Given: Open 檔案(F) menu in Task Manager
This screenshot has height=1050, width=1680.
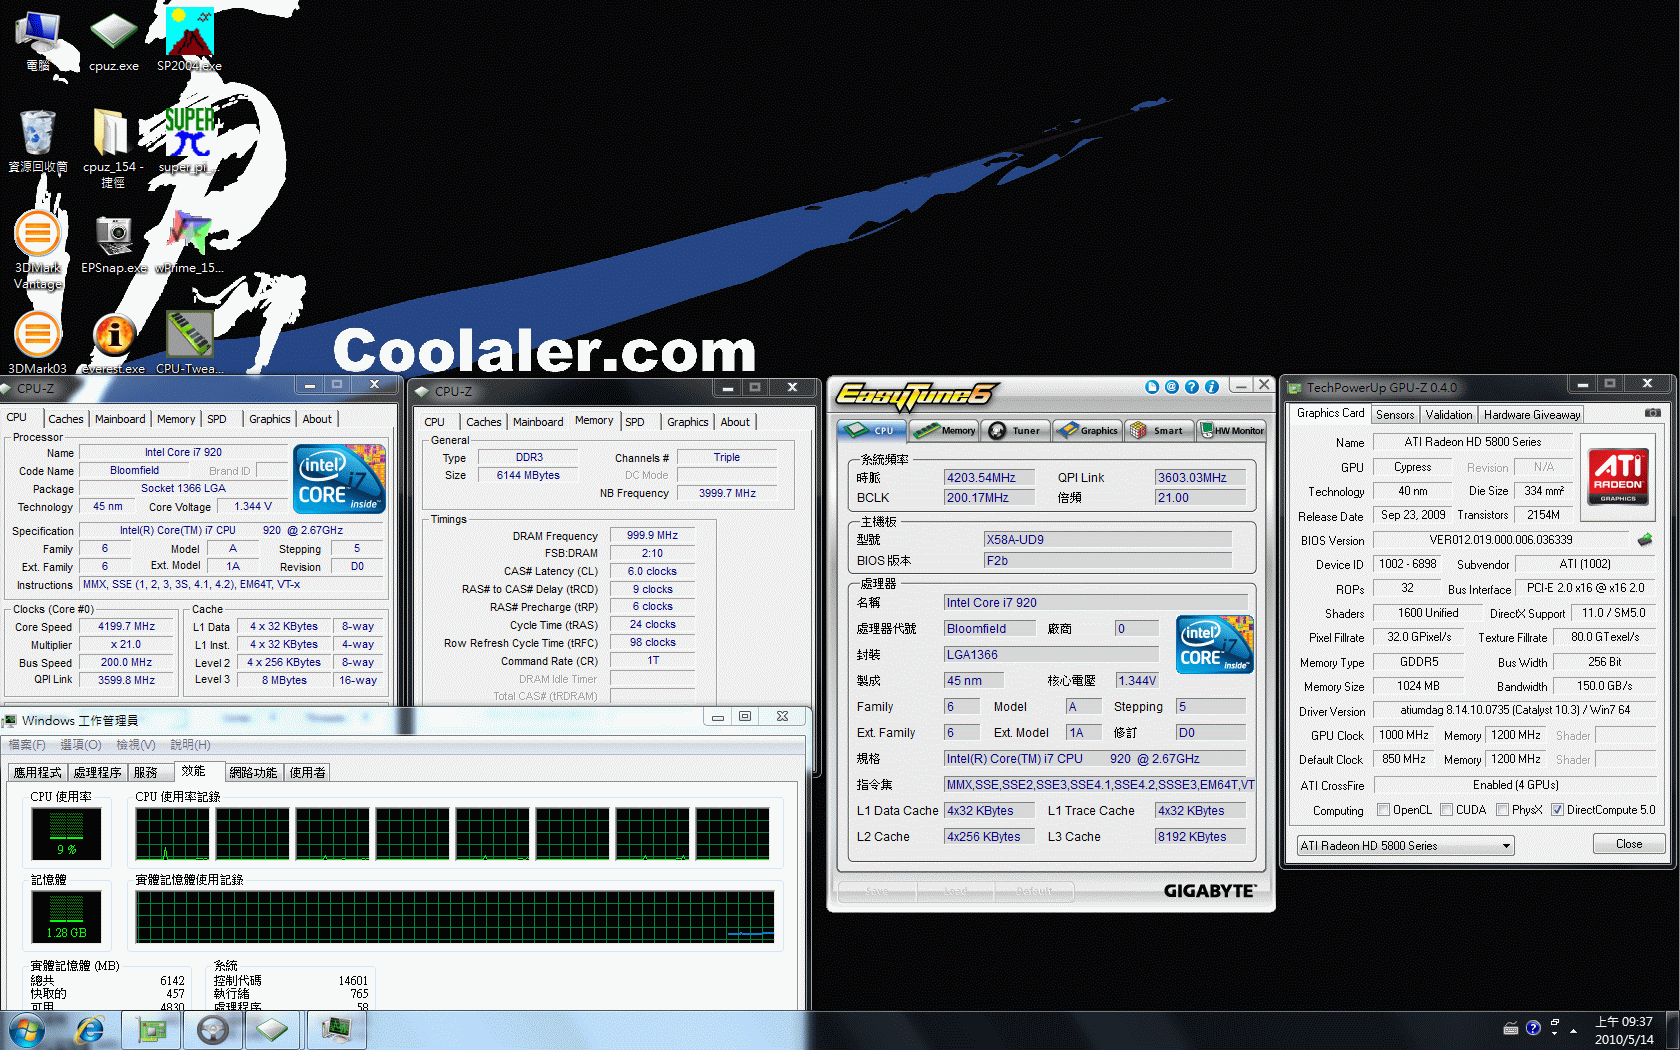Looking at the screenshot, I should pos(27,745).
